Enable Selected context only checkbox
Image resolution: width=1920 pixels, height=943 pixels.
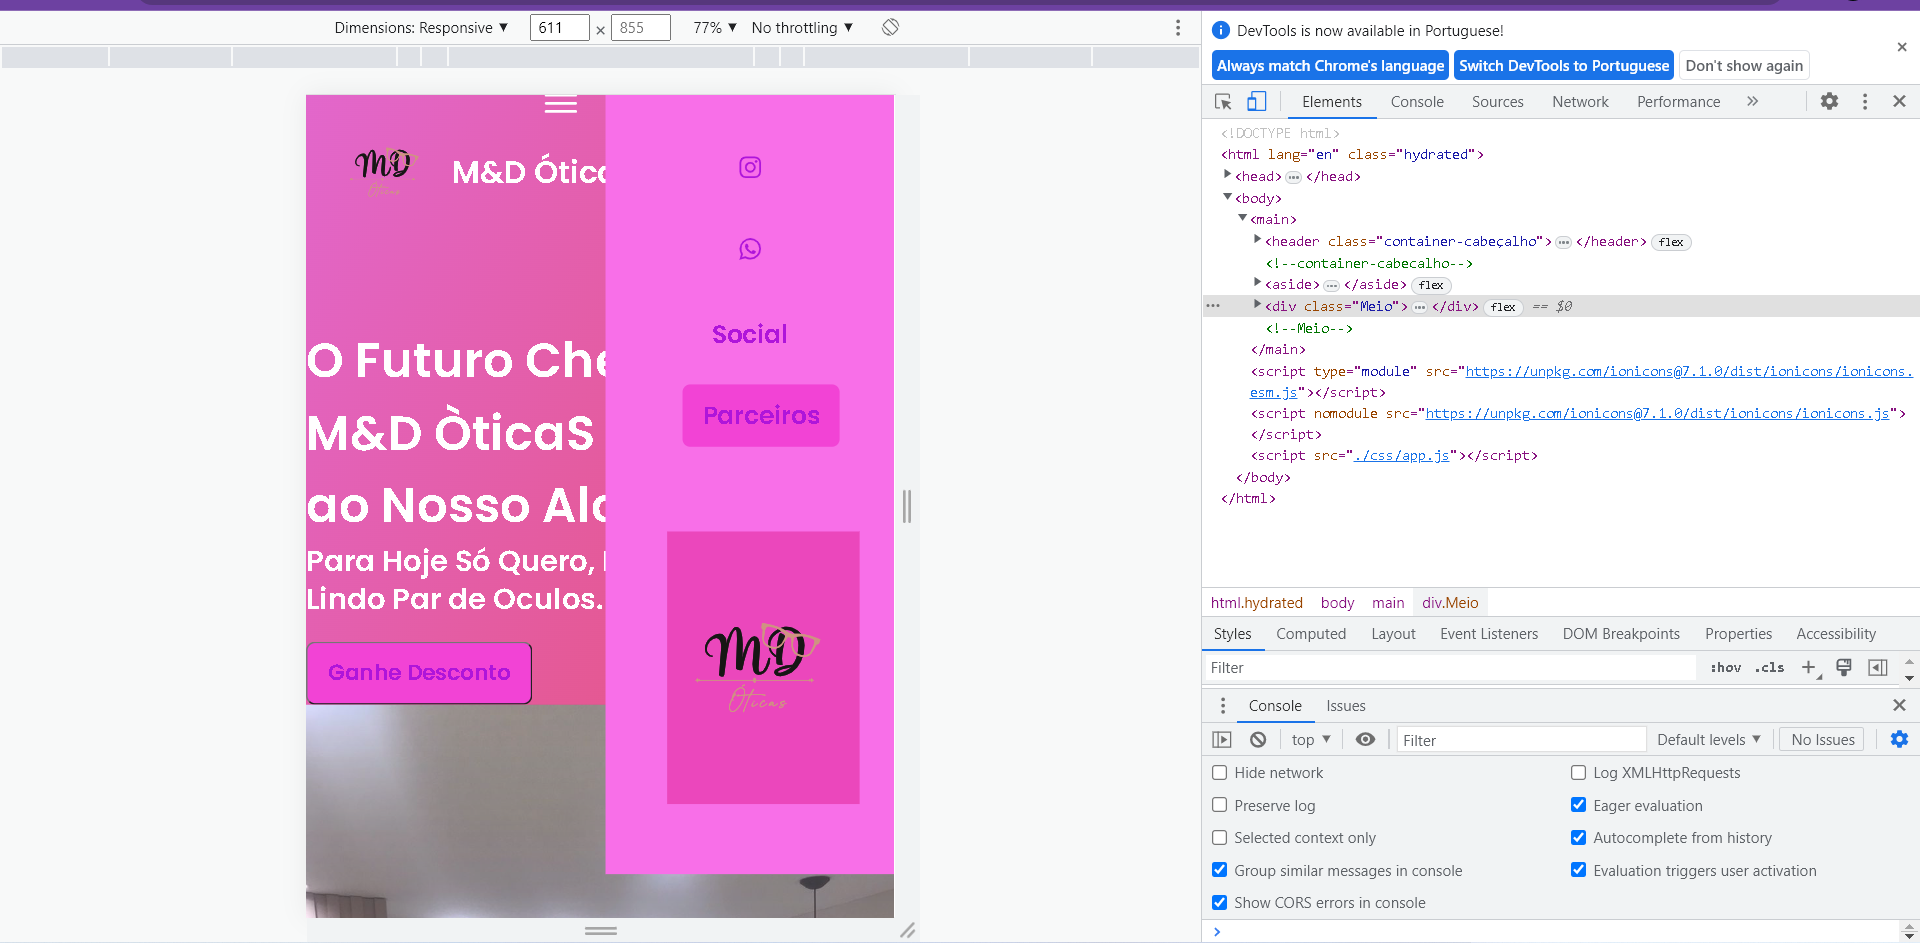click(x=1220, y=837)
